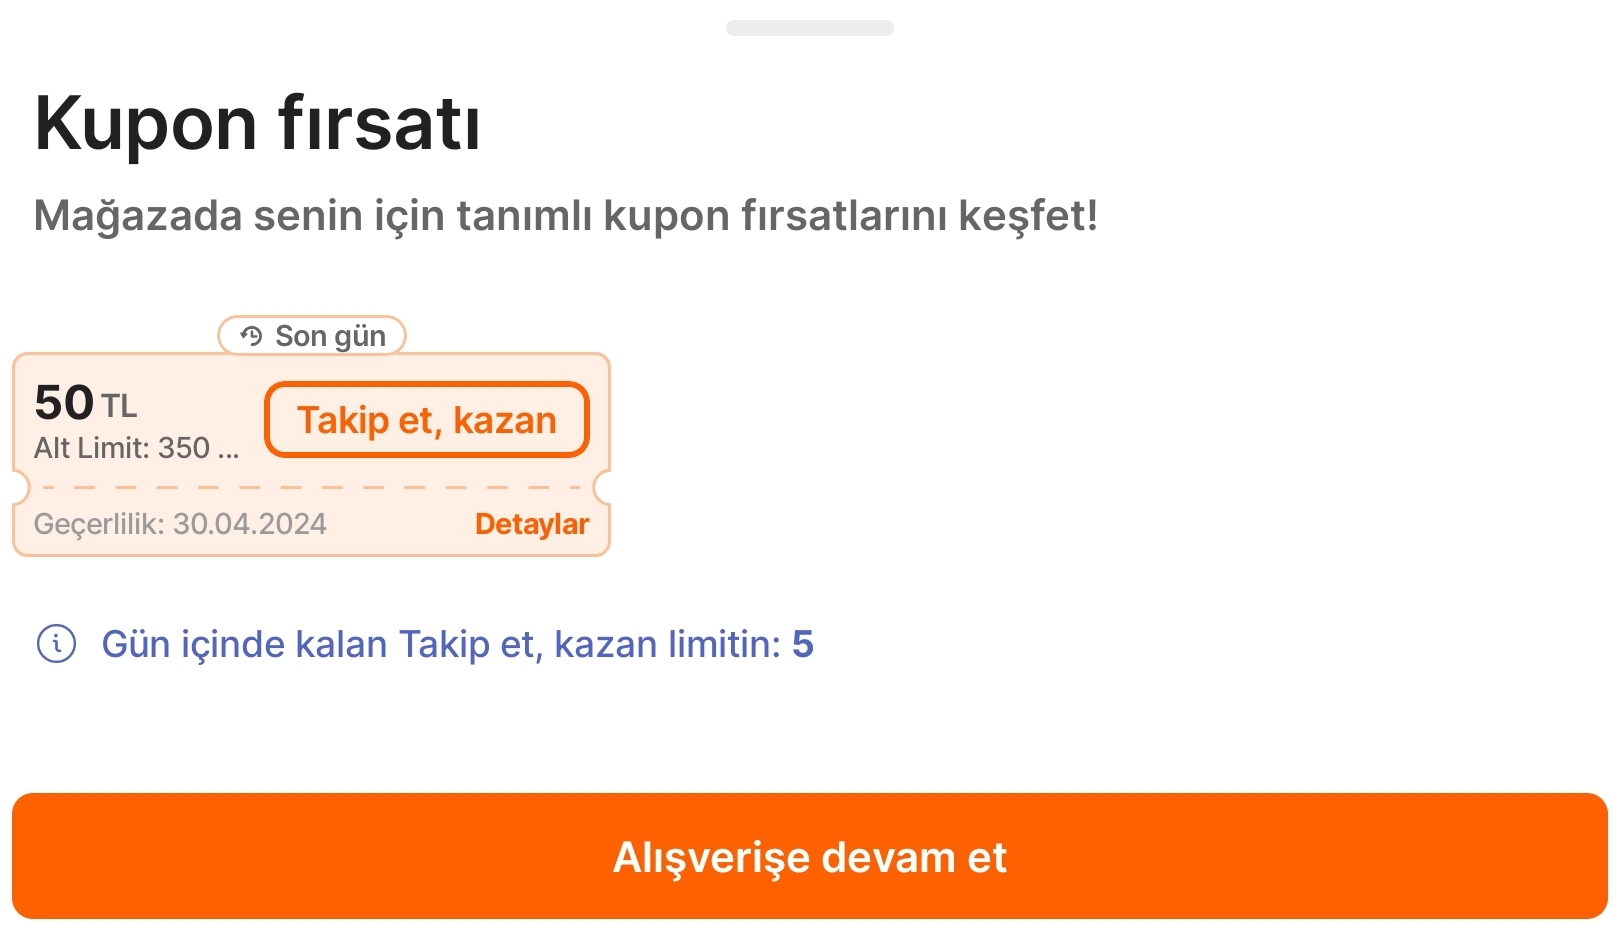Image resolution: width=1623 pixels, height=947 pixels.
Task: Tap 'Alışverişe devam et' orange button
Action: [x=810, y=856]
